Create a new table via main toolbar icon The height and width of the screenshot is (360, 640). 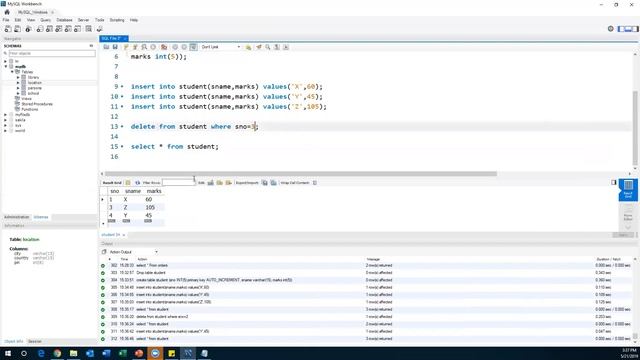tap(49, 29)
